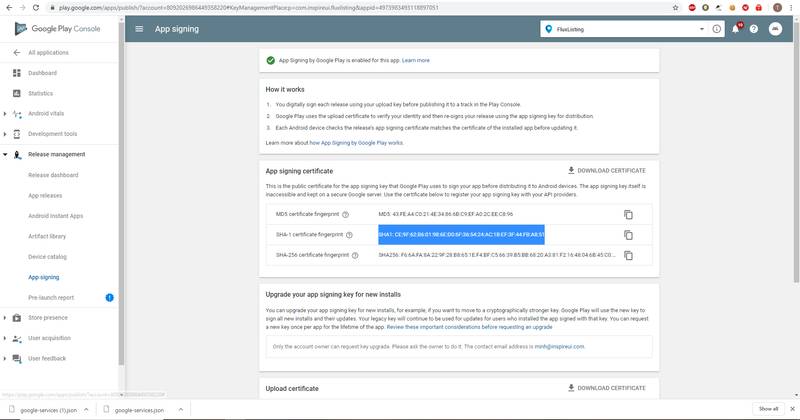Open the help question mark icon

[754, 29]
